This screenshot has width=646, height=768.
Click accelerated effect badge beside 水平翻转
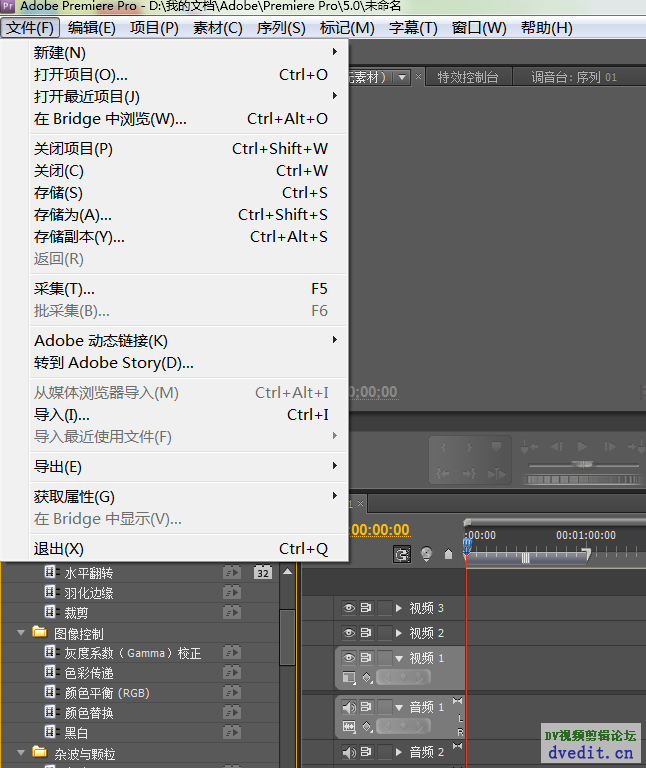pos(232,573)
